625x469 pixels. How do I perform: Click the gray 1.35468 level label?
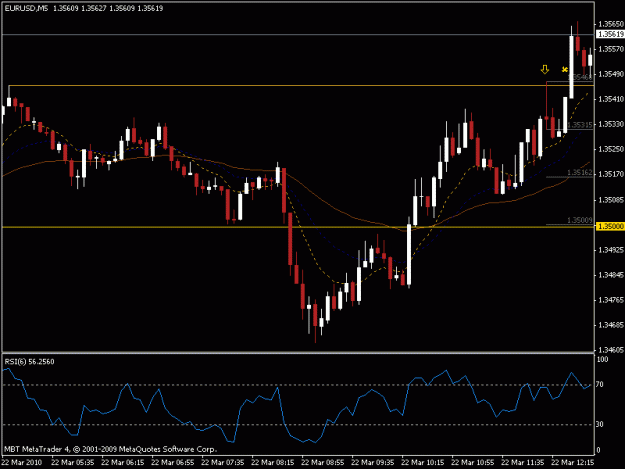point(580,77)
